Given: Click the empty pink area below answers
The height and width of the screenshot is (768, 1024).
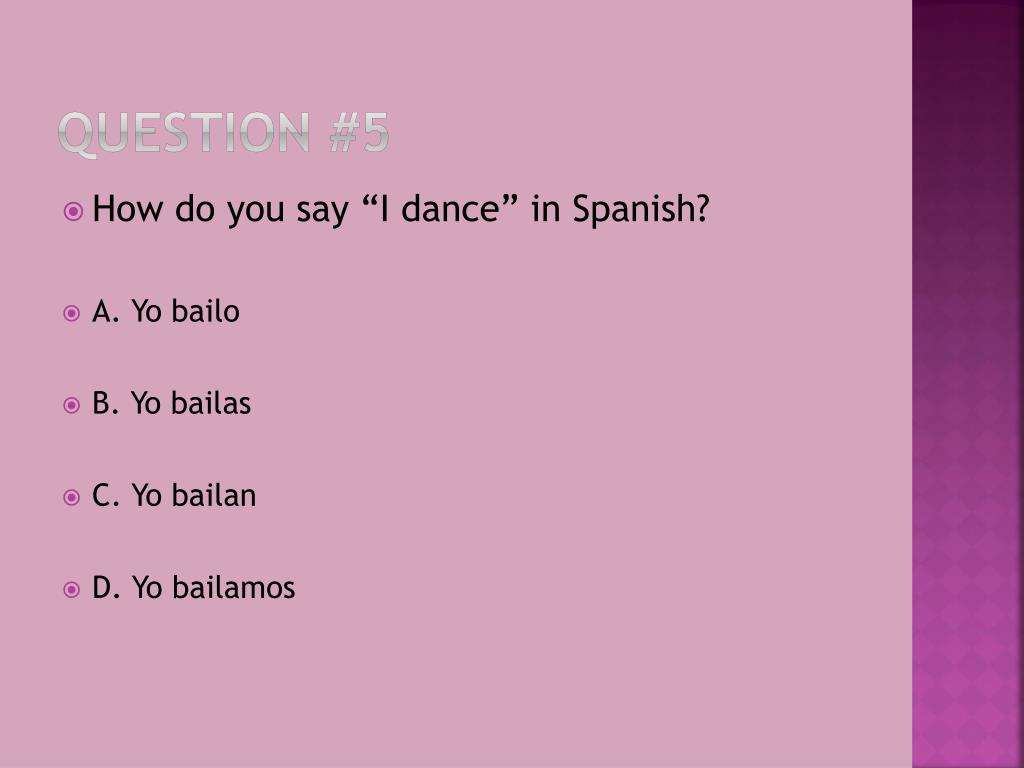Looking at the screenshot, I should (456, 692).
